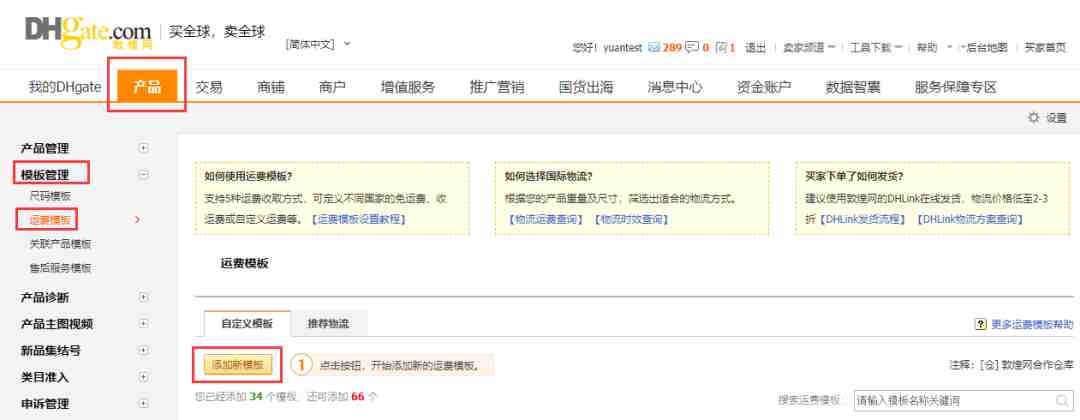Image resolution: width=1080 pixels, height=420 pixels.
Task: Select the 产品 main menu tab
Action: 147,87
